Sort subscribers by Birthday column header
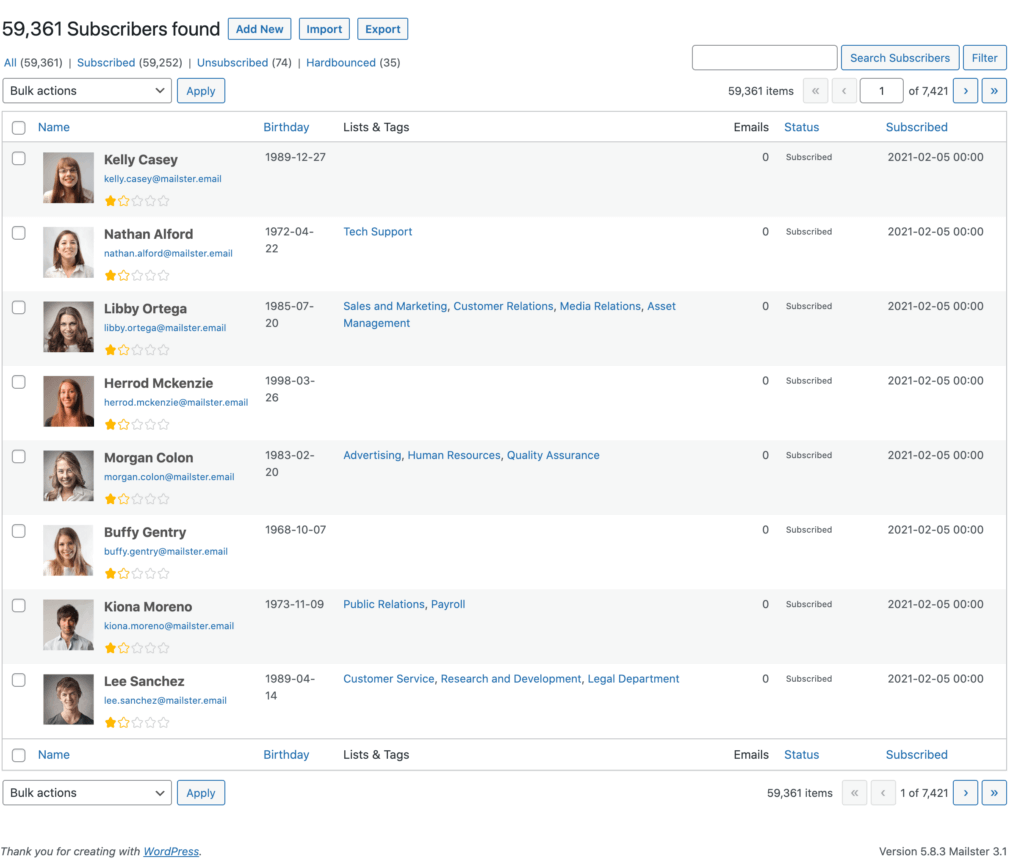Screen dimensions: 1024x868 point(286,128)
